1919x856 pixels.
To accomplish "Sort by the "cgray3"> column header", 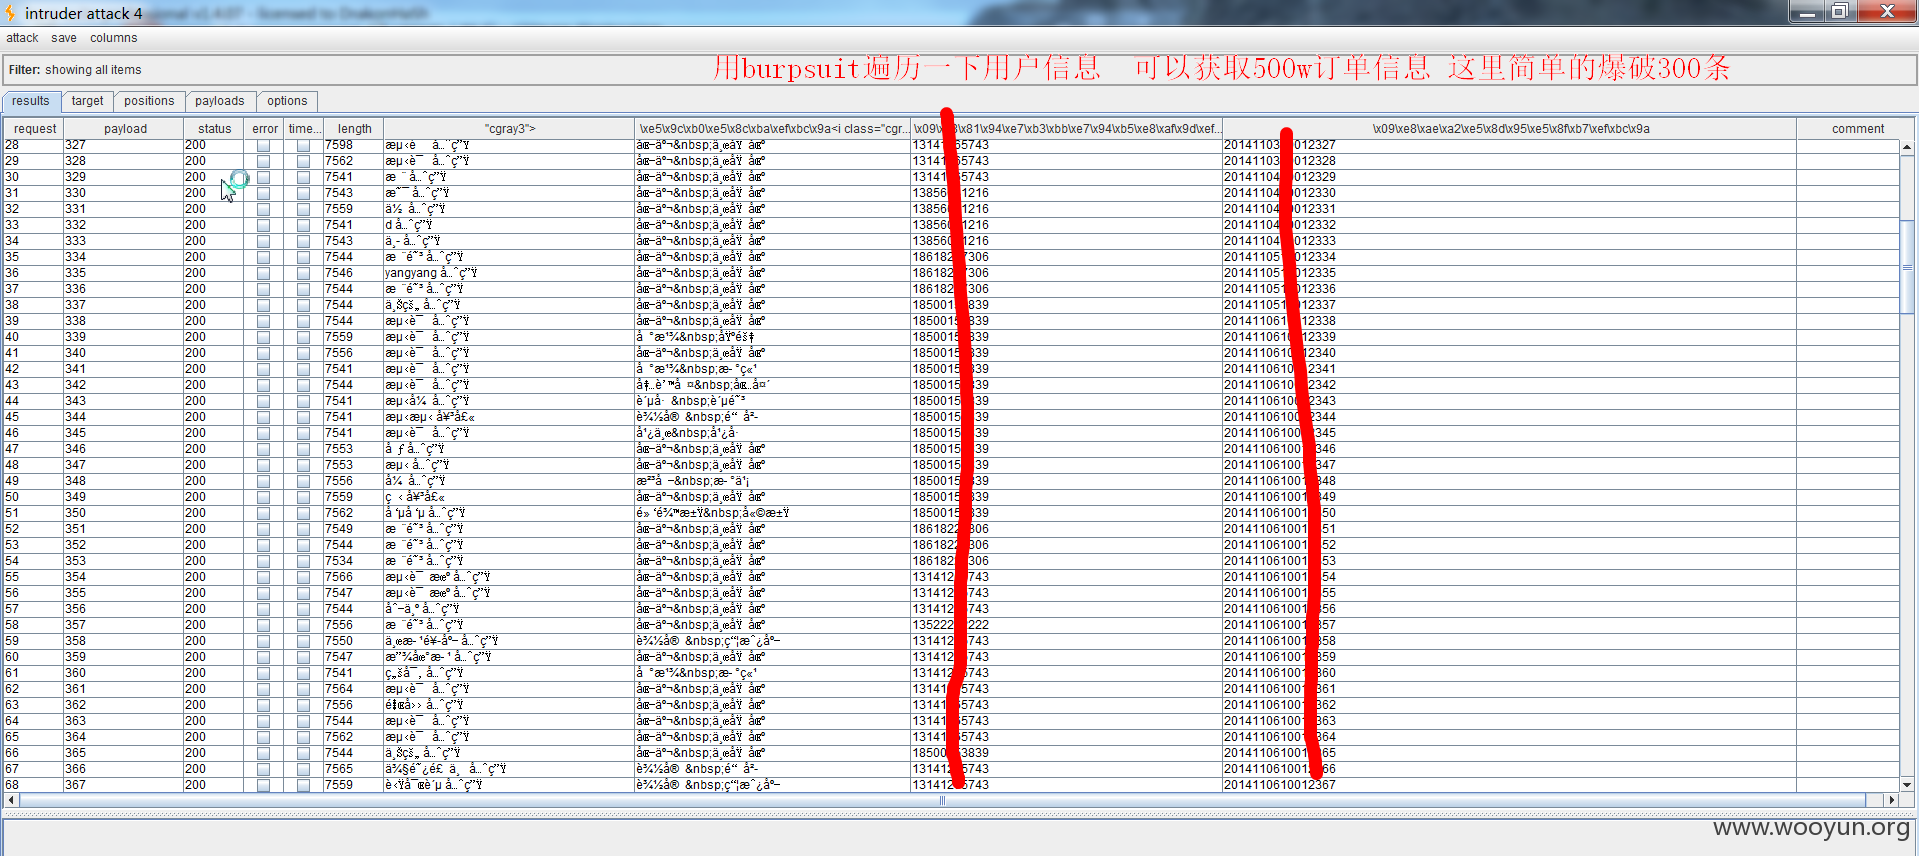I will 509,129.
